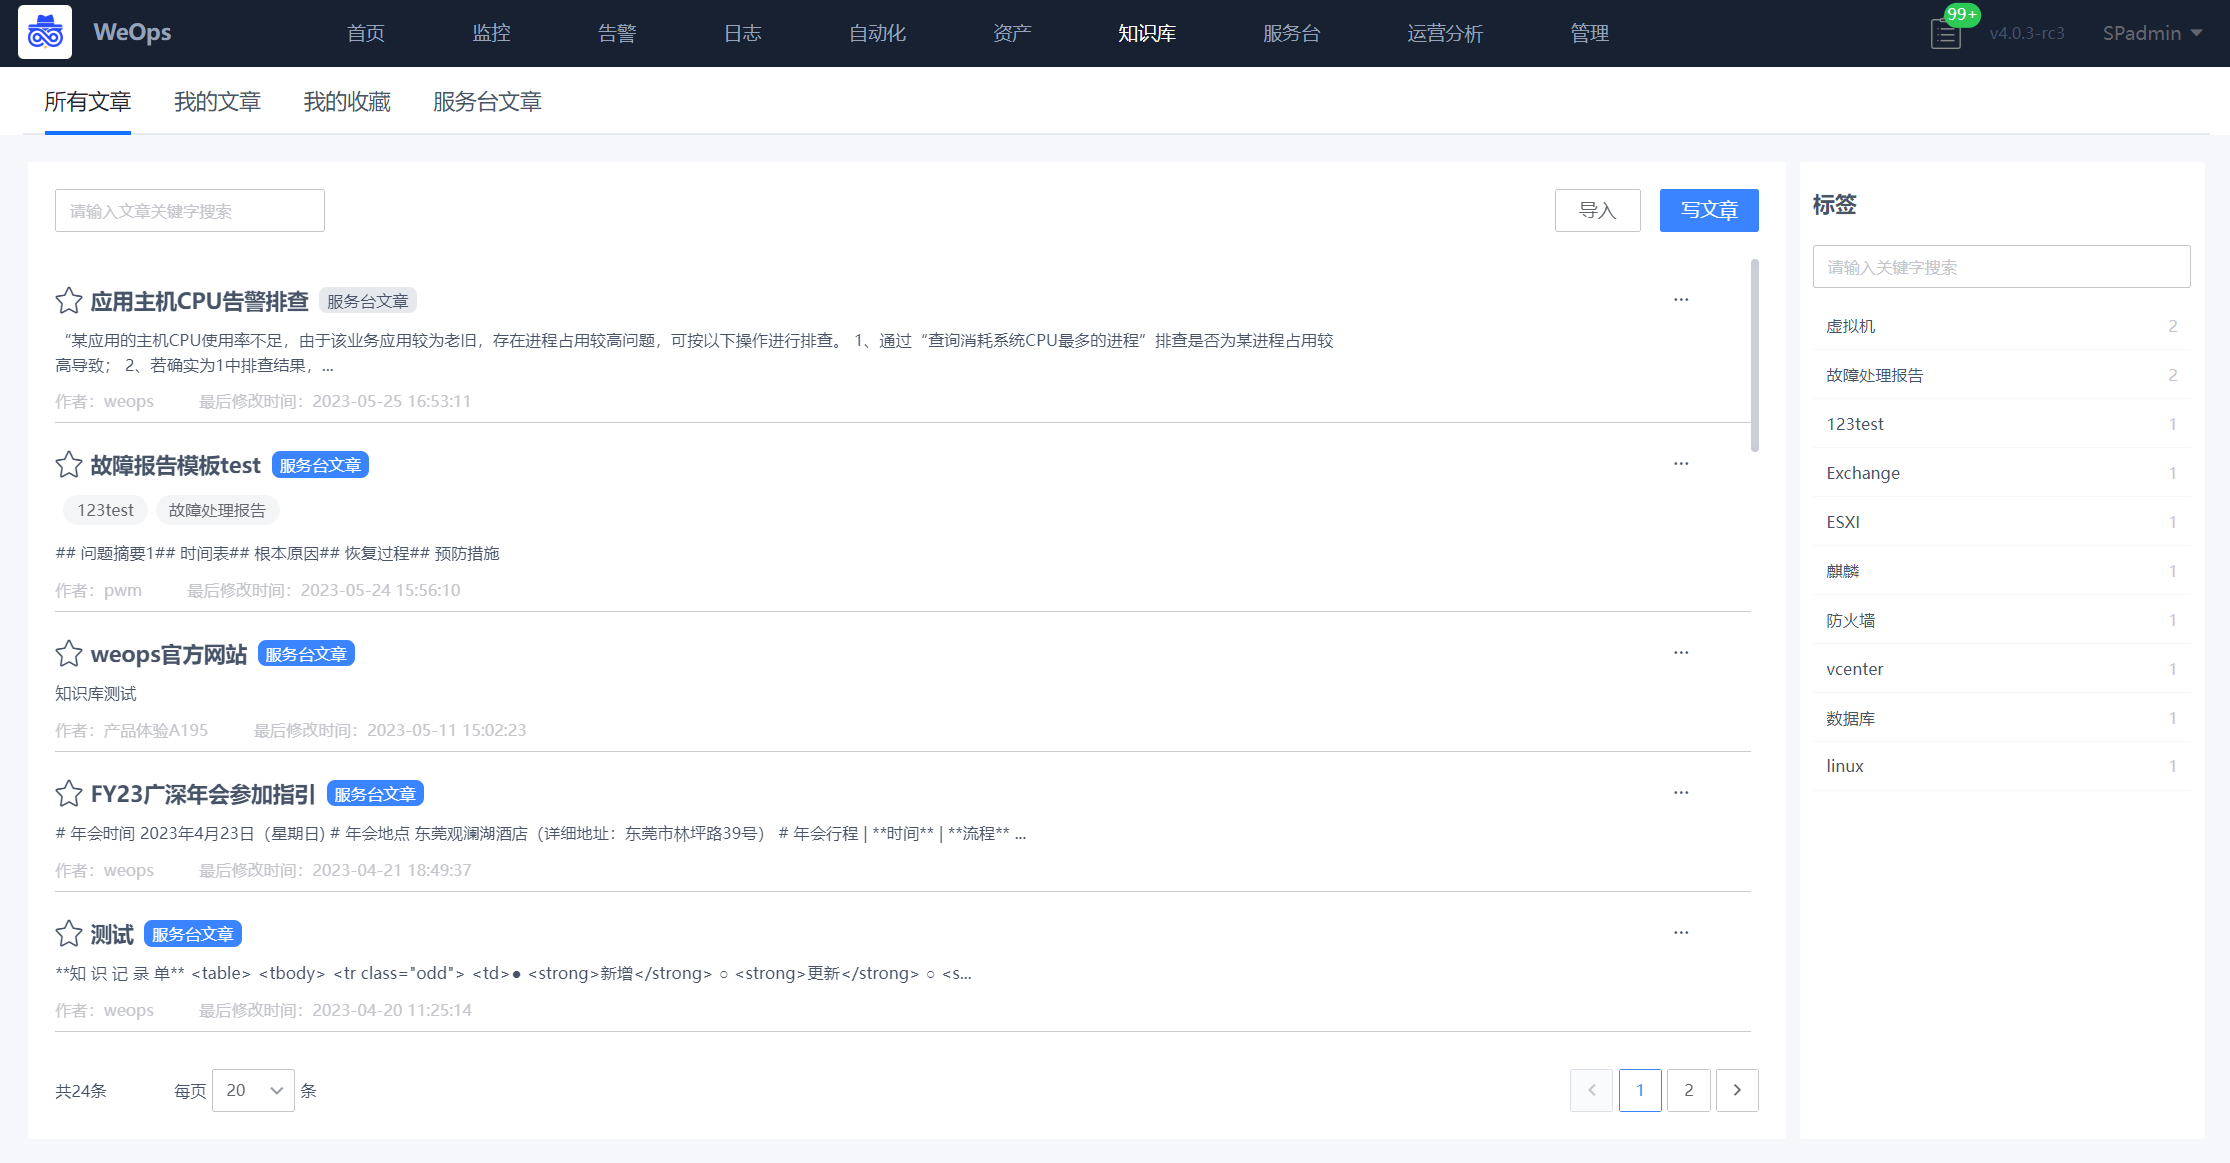Open the notifications list icon with 99+ badge

[x=1945, y=34]
